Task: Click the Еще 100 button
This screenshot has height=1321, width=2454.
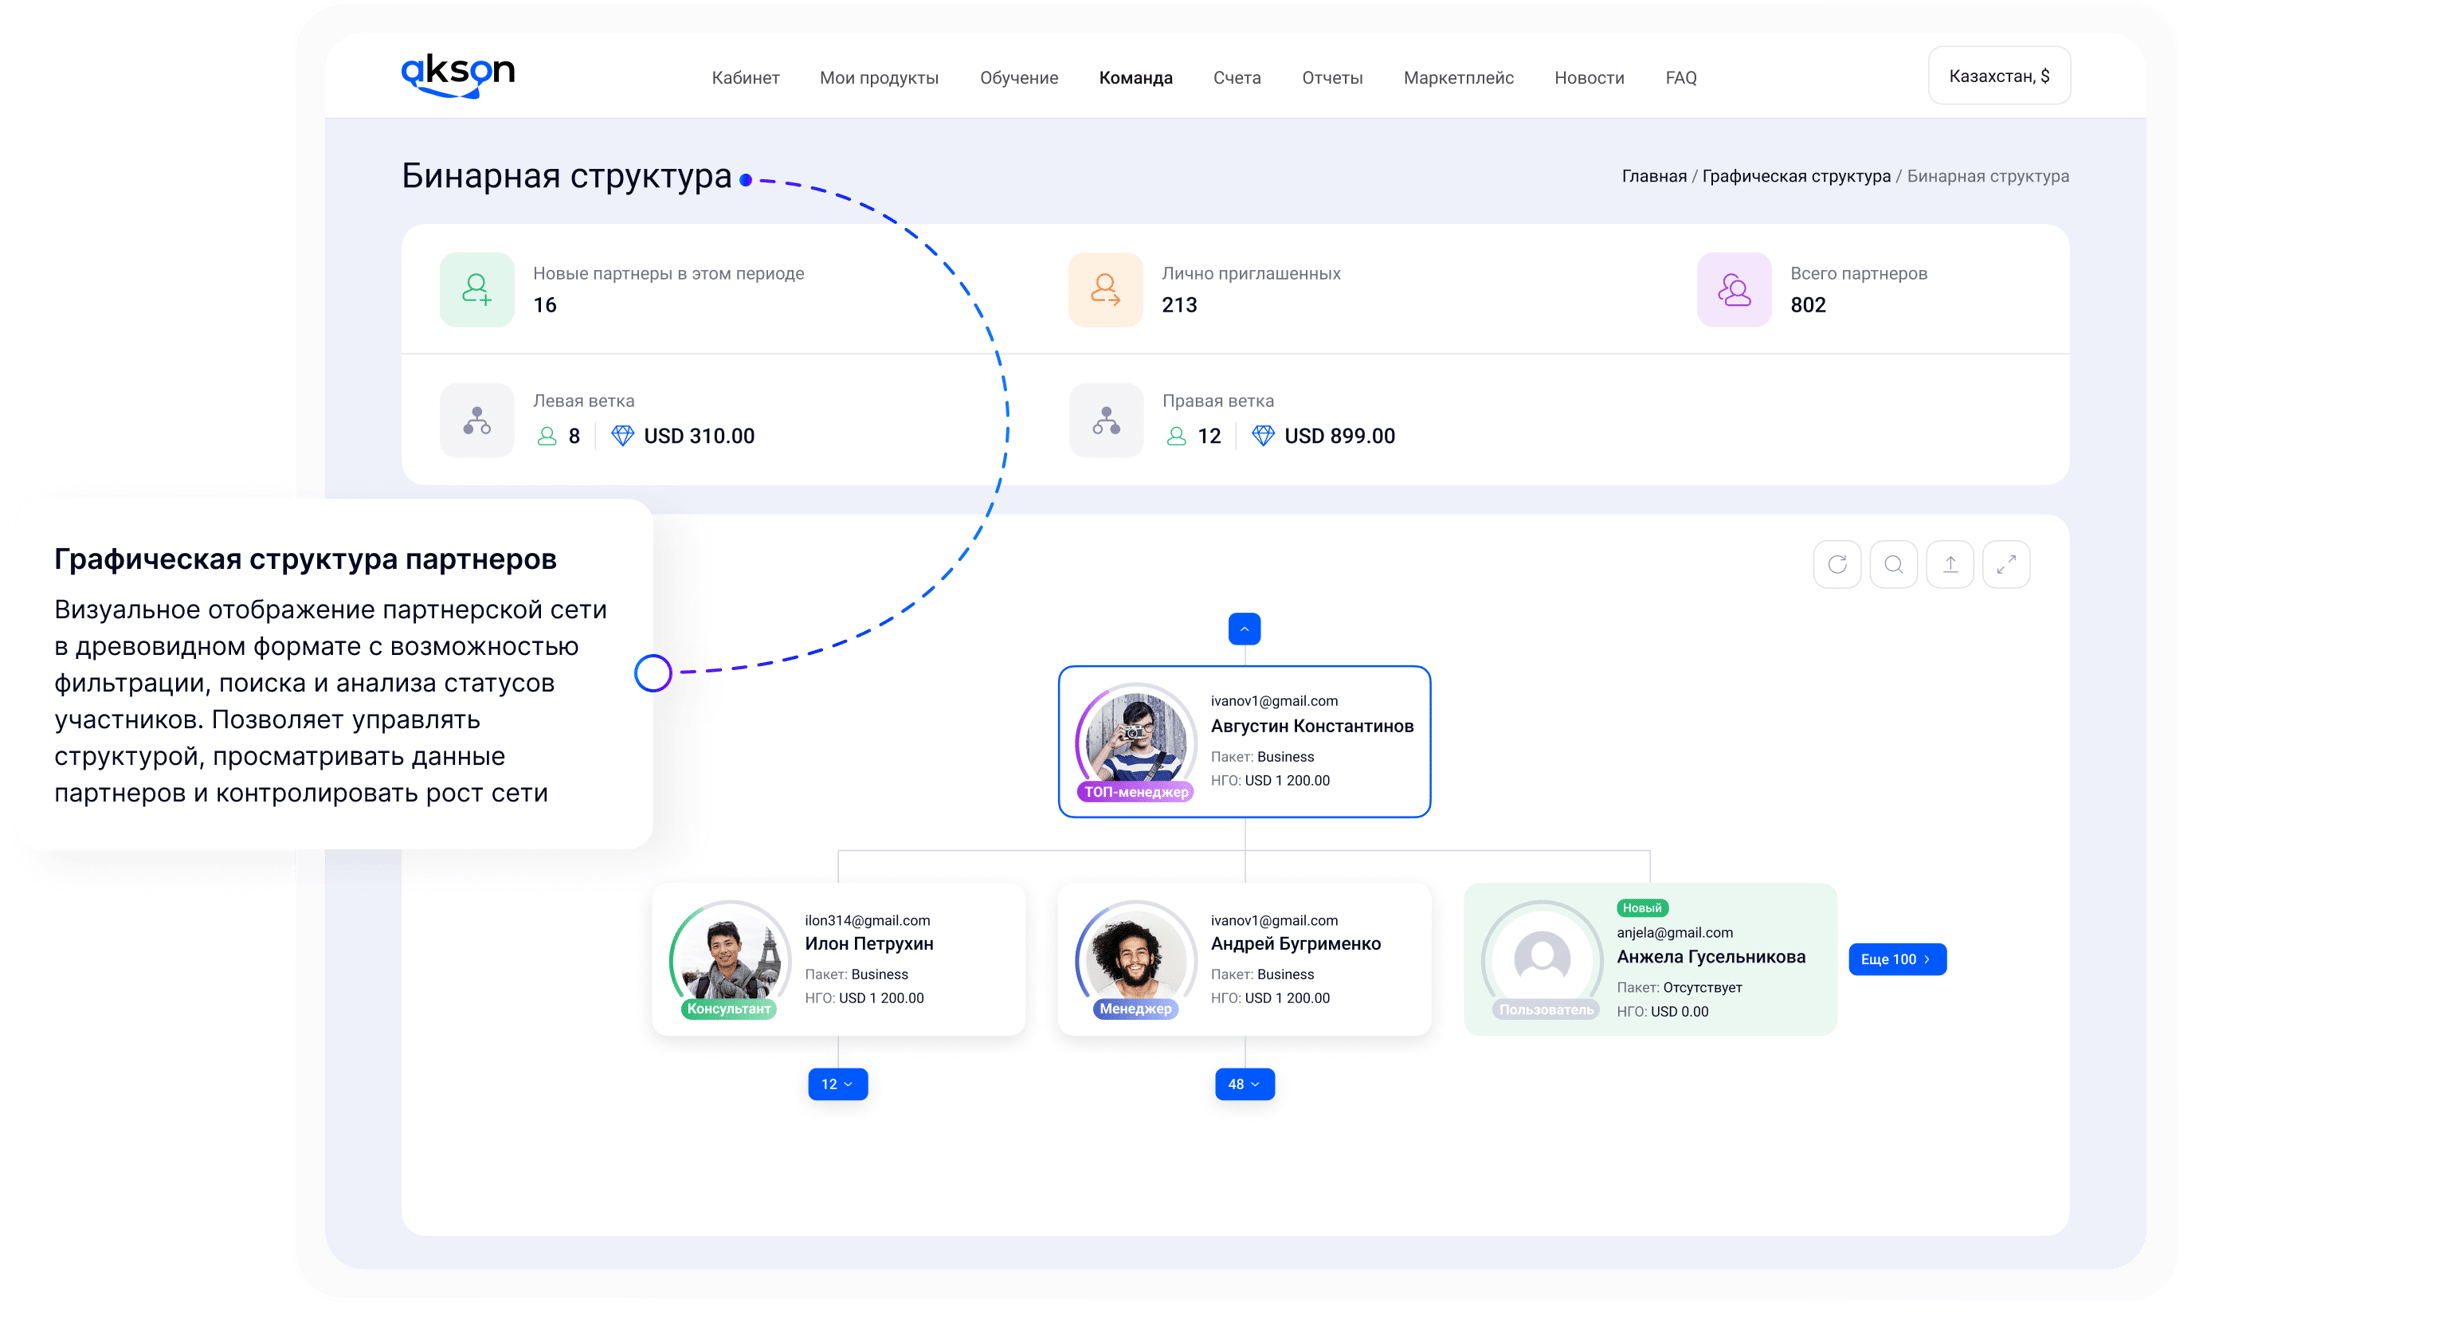Action: [x=1896, y=959]
